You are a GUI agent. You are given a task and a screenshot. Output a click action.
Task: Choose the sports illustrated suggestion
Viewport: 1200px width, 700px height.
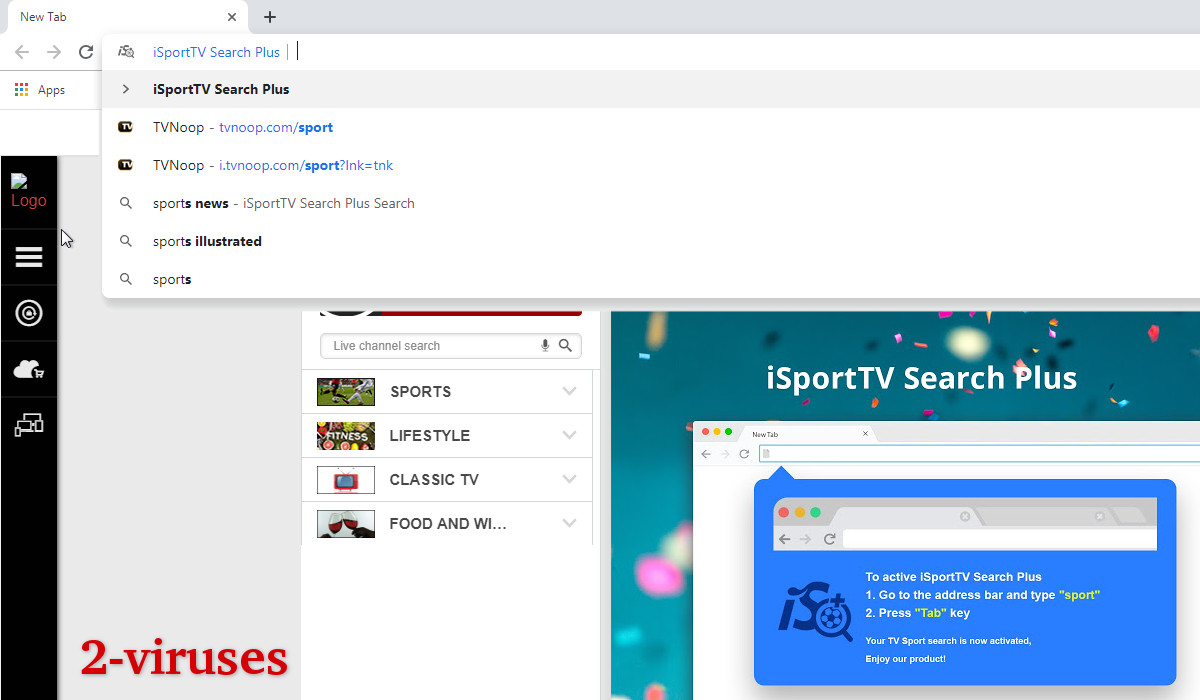[x=651, y=241]
